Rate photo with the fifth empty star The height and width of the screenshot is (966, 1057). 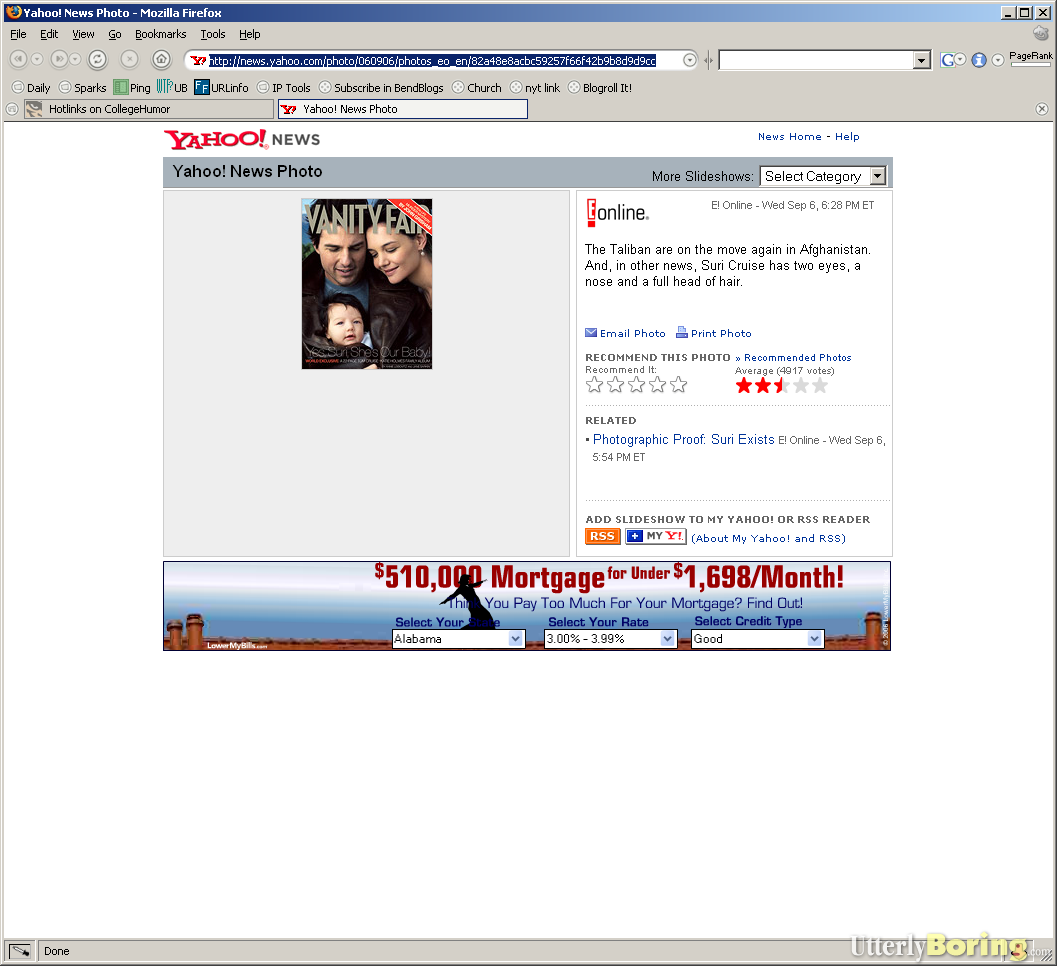click(x=679, y=385)
